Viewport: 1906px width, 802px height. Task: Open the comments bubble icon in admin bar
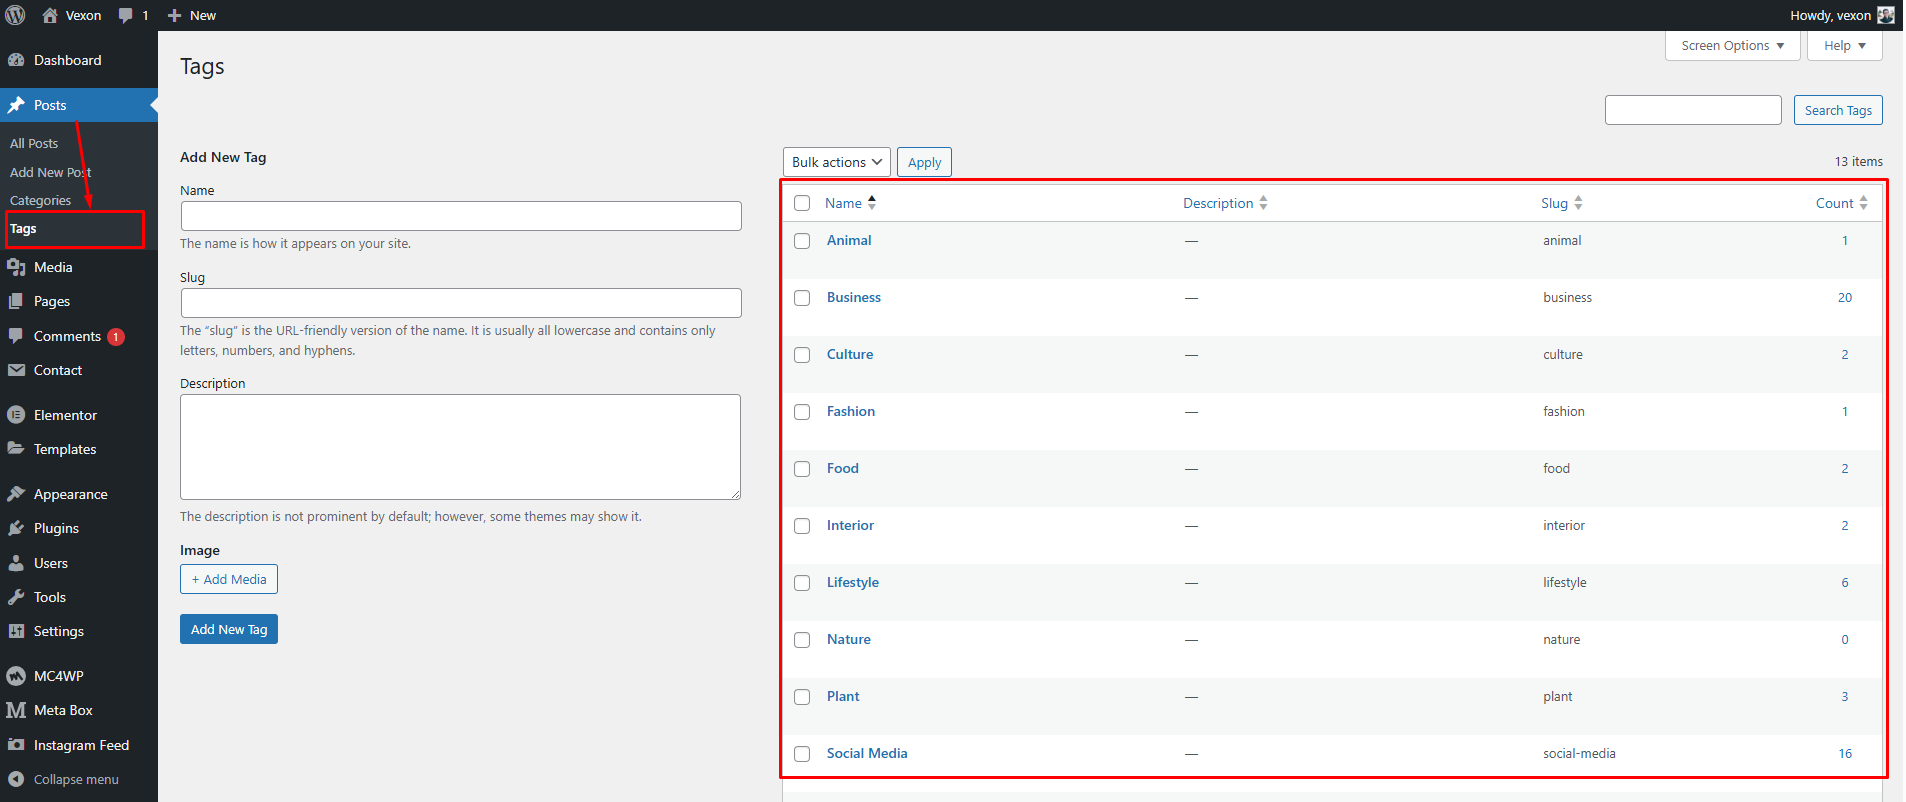point(125,16)
